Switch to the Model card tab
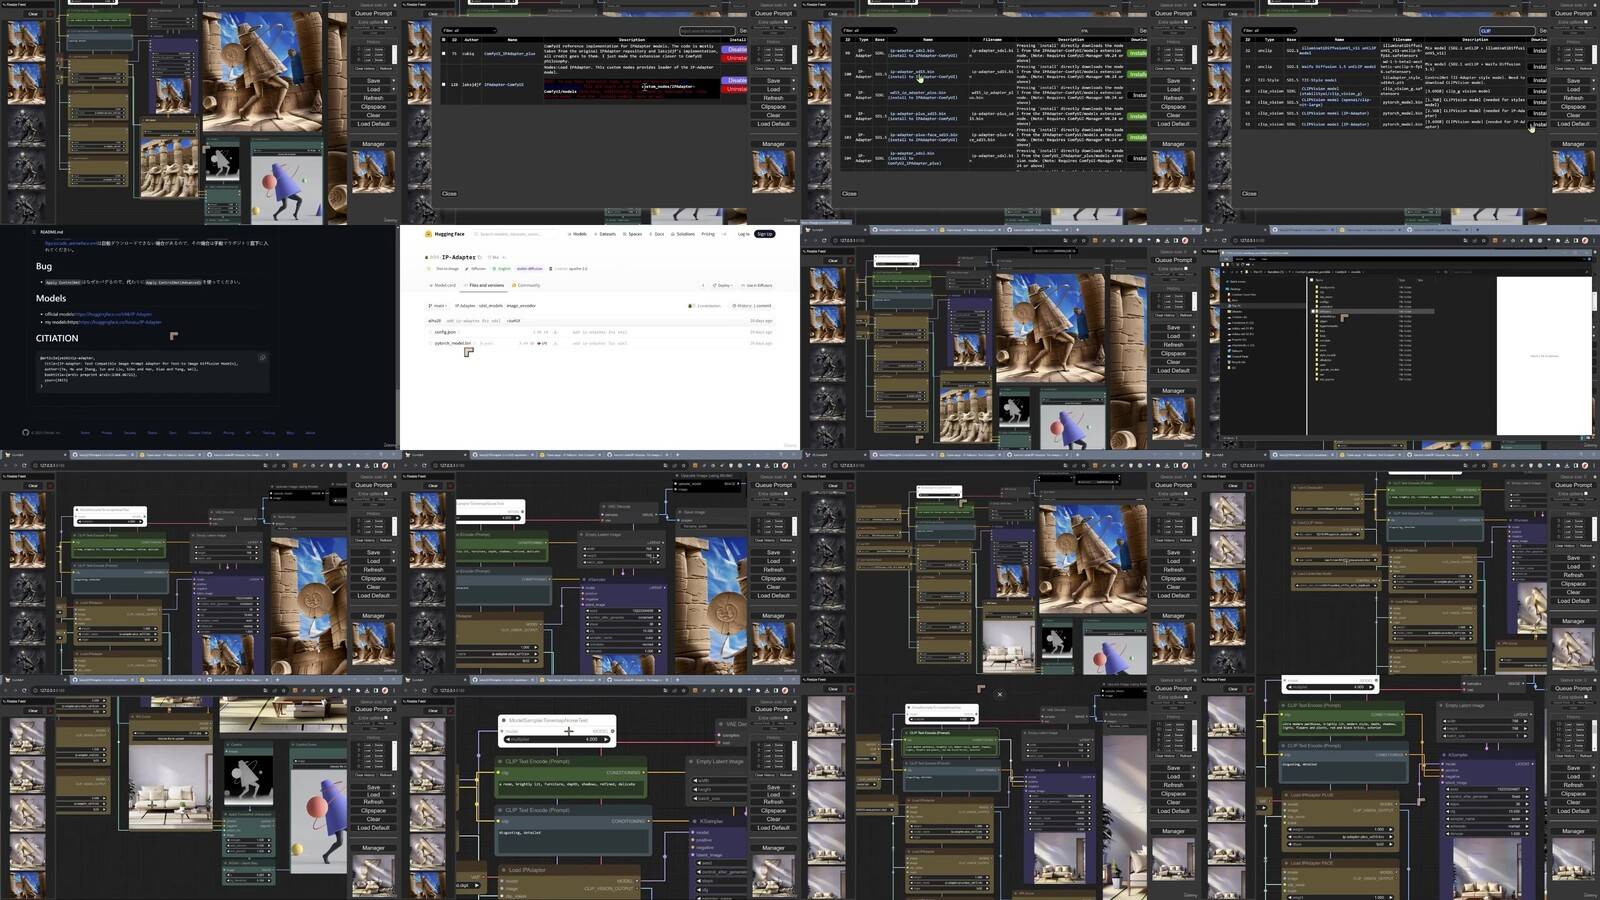 pos(443,285)
